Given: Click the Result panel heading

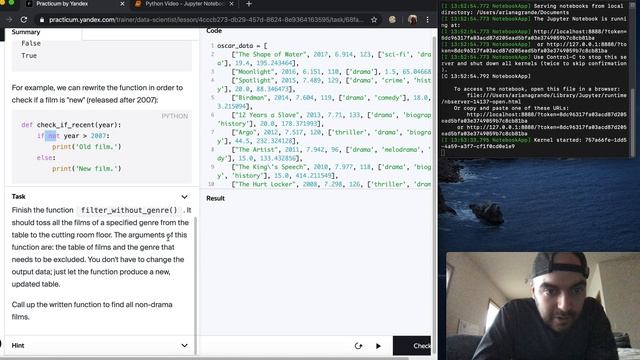Looking at the screenshot, I should [x=216, y=198].
